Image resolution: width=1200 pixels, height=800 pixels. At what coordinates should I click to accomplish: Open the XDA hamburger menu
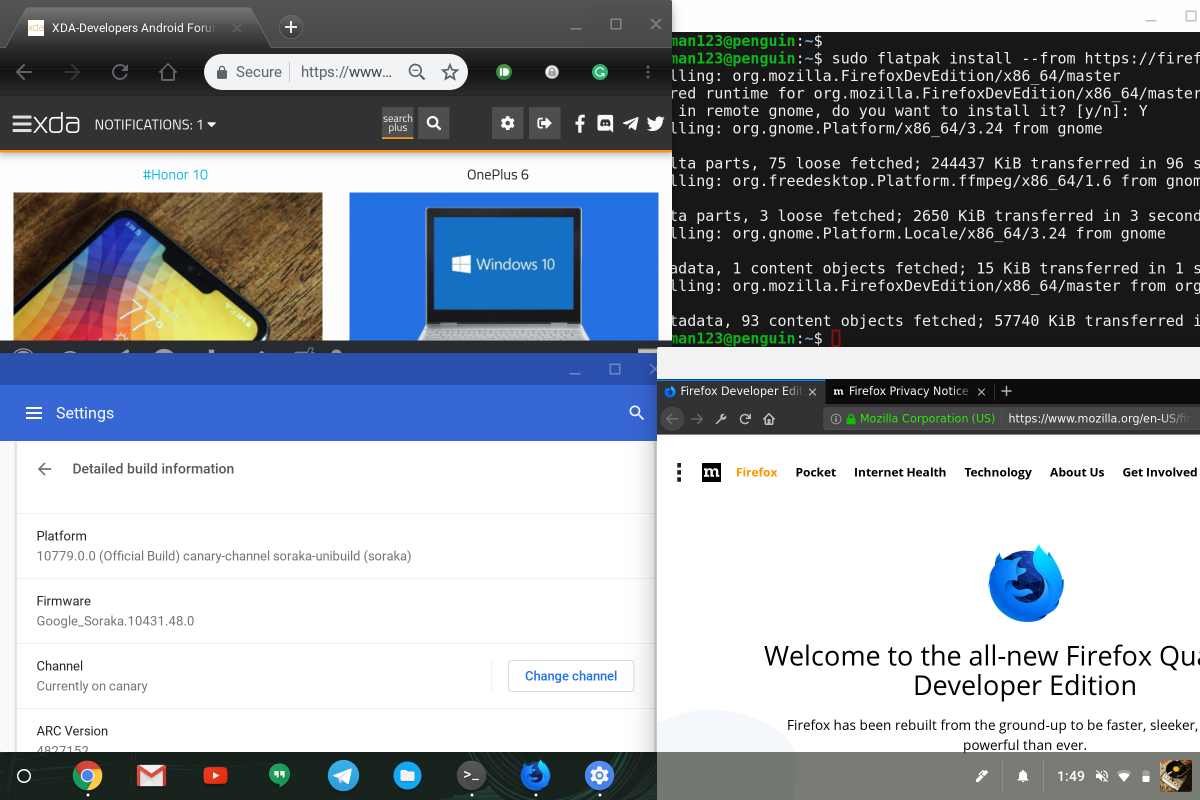pos(23,124)
